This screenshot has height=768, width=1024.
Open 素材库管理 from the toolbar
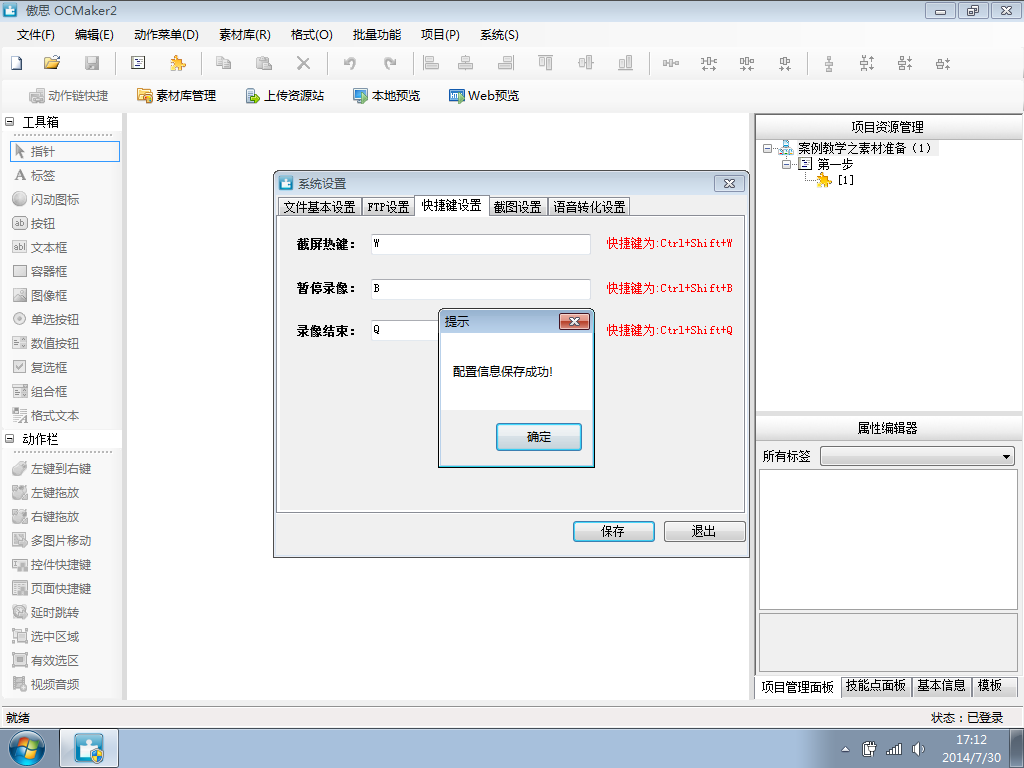point(176,96)
